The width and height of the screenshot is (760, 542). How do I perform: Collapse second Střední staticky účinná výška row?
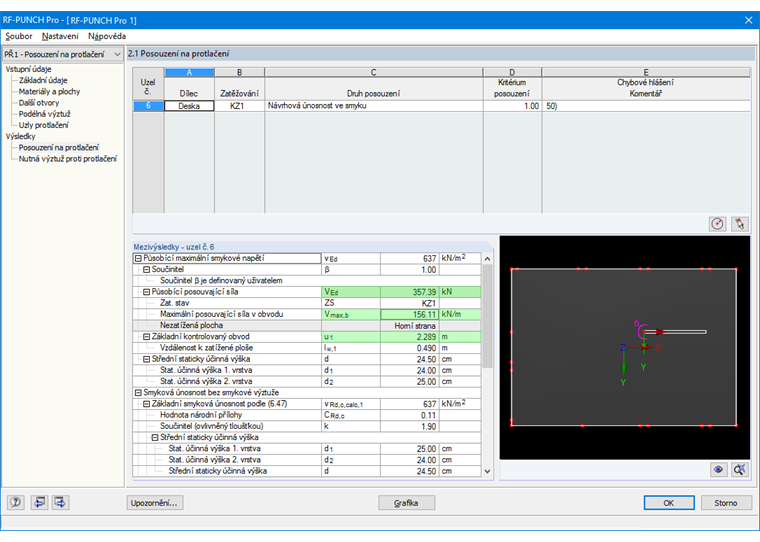point(155,437)
